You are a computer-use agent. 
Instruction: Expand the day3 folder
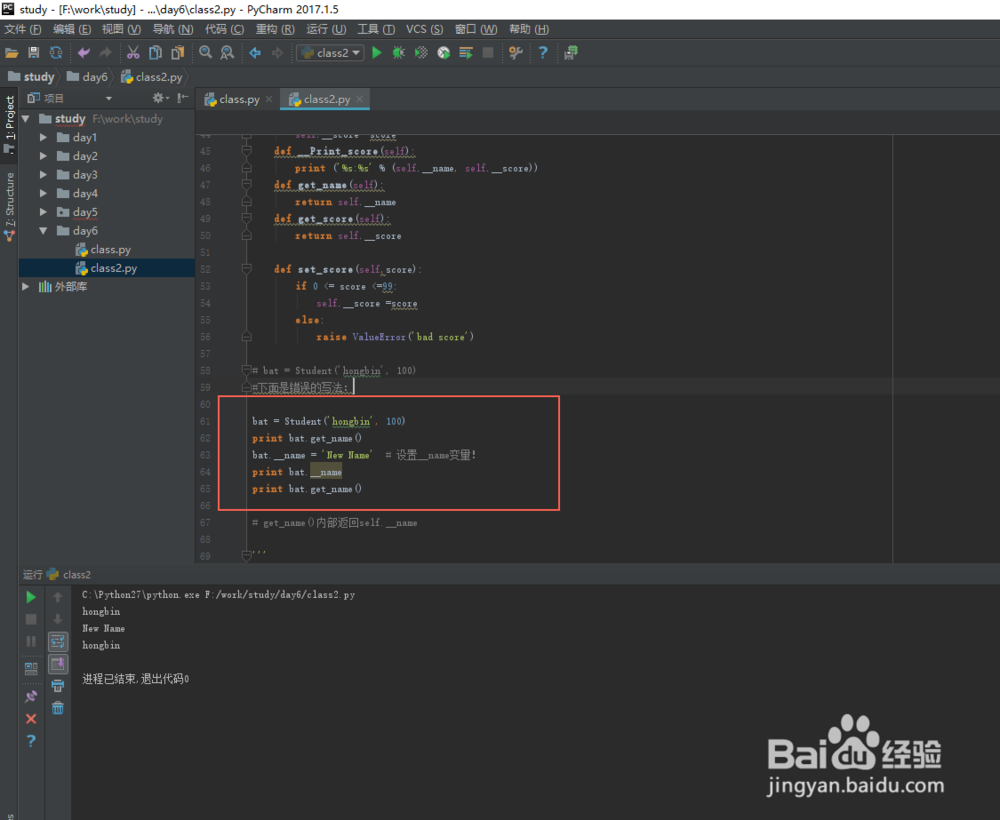(x=43, y=175)
